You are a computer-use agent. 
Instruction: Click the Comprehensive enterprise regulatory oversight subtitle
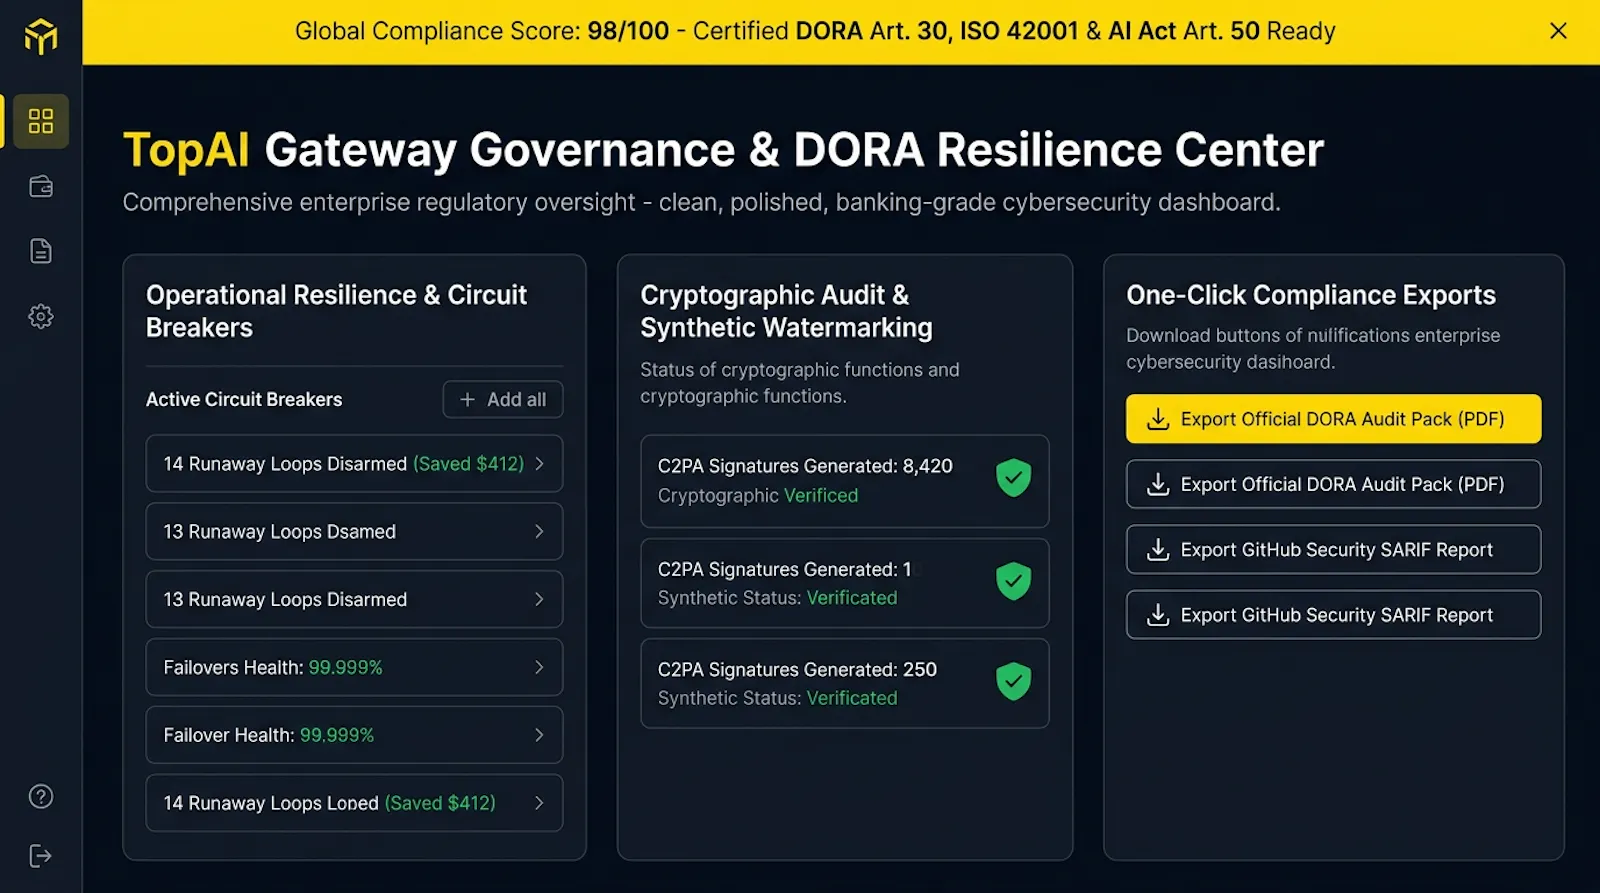coord(701,203)
